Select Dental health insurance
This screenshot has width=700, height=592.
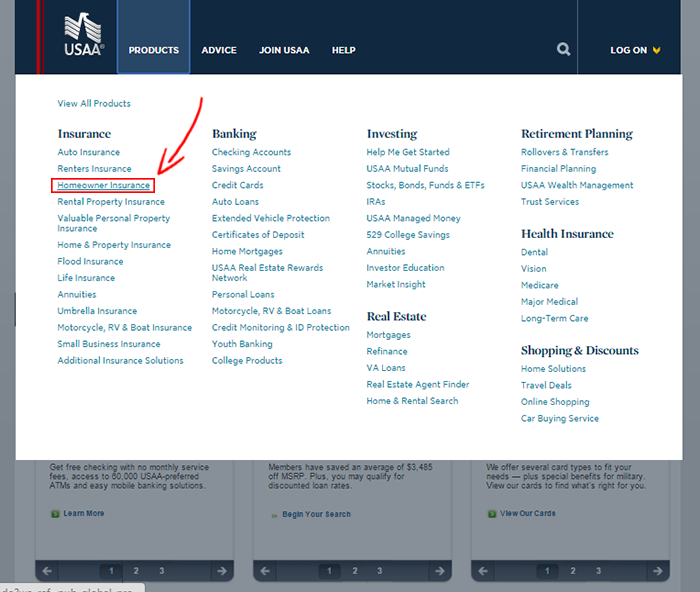click(x=534, y=252)
